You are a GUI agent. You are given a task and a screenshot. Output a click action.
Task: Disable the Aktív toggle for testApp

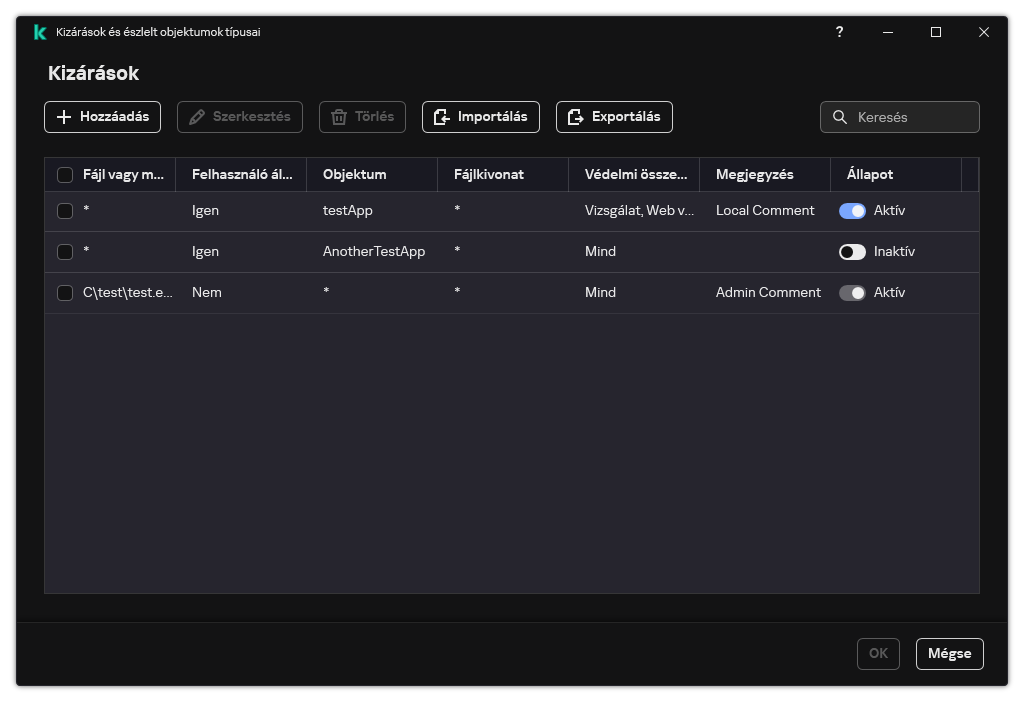pos(852,211)
